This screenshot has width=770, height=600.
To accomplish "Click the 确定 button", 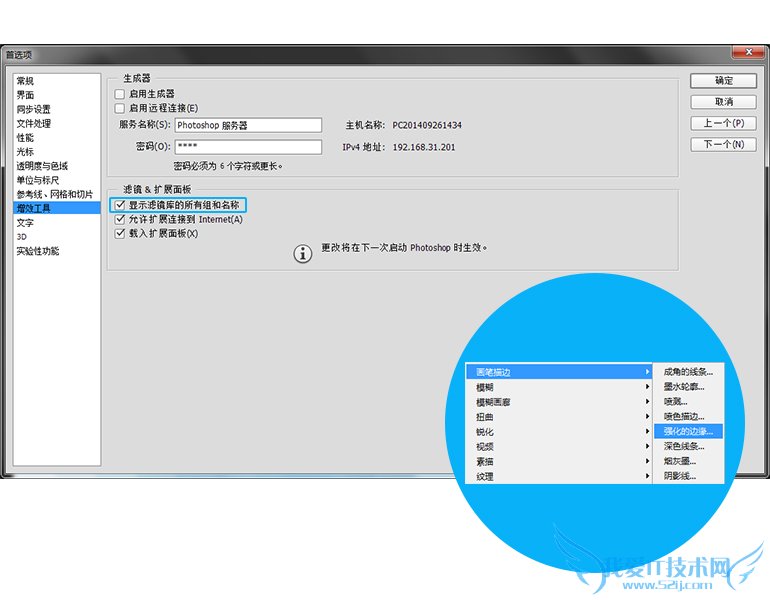I will tap(723, 81).
